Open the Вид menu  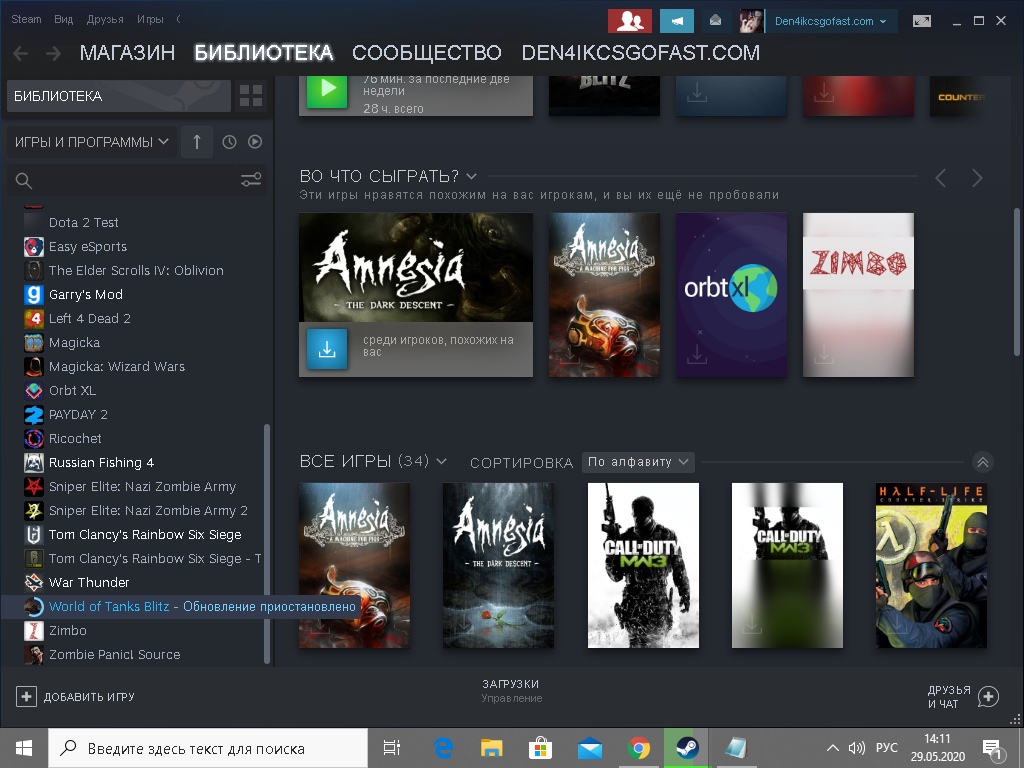(63, 19)
